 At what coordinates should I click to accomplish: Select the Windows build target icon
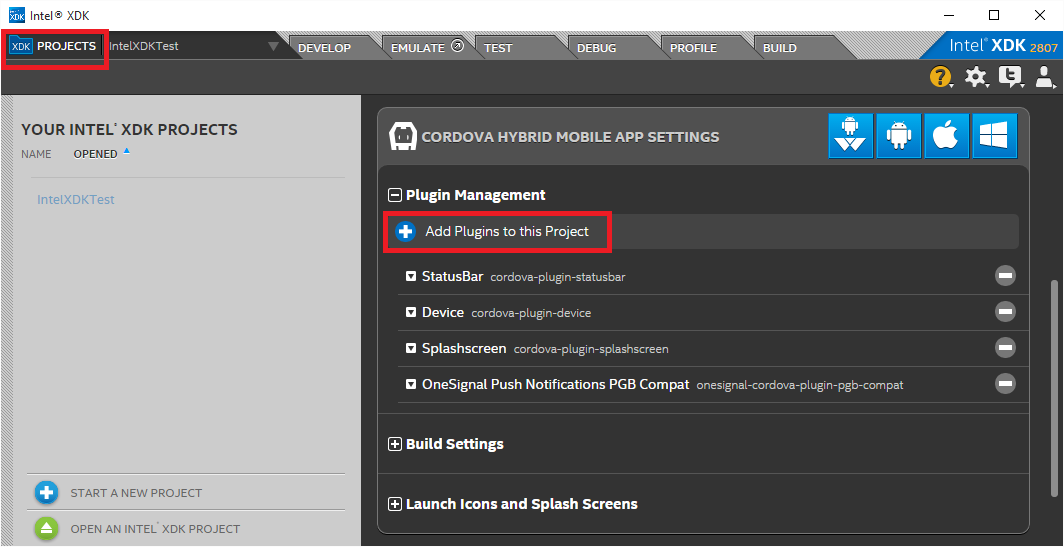pos(995,136)
